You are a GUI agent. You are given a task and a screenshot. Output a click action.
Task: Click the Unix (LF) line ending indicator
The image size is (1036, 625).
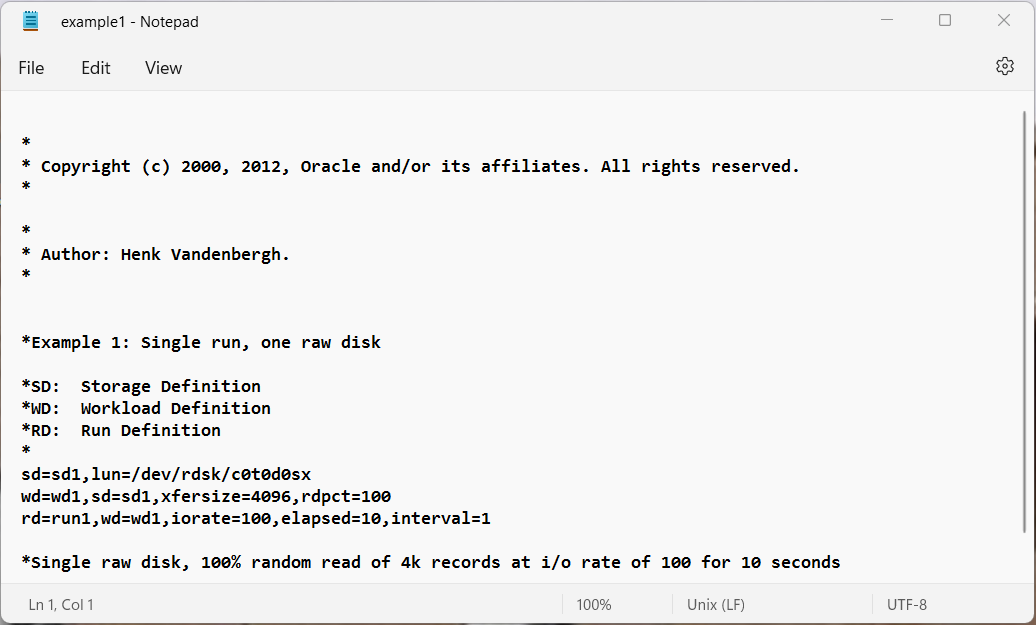[716, 605]
